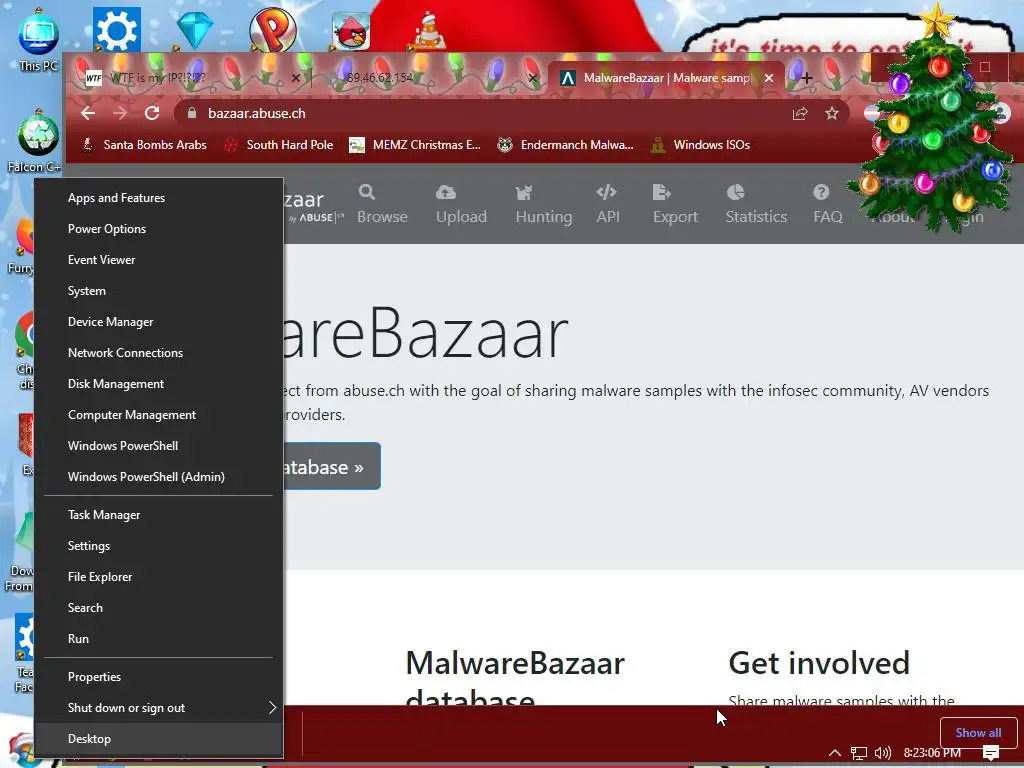Click the share page icon in address bar
1024x768 pixels.
800,114
